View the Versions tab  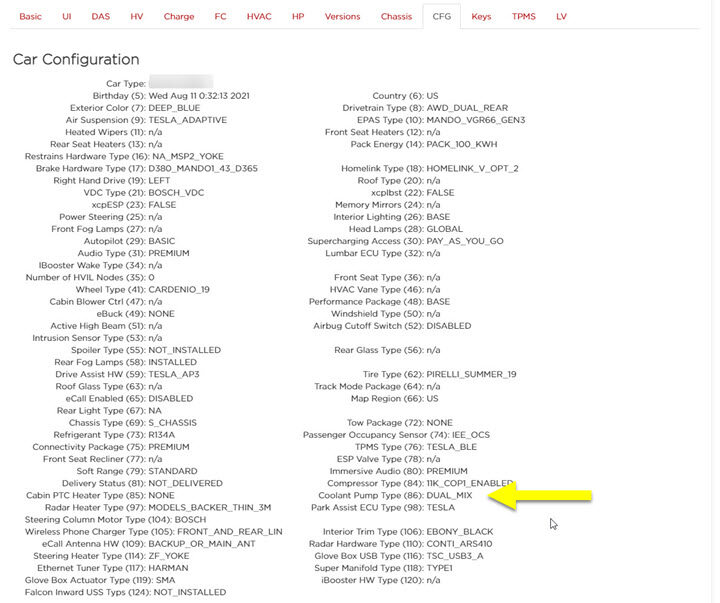click(x=343, y=17)
